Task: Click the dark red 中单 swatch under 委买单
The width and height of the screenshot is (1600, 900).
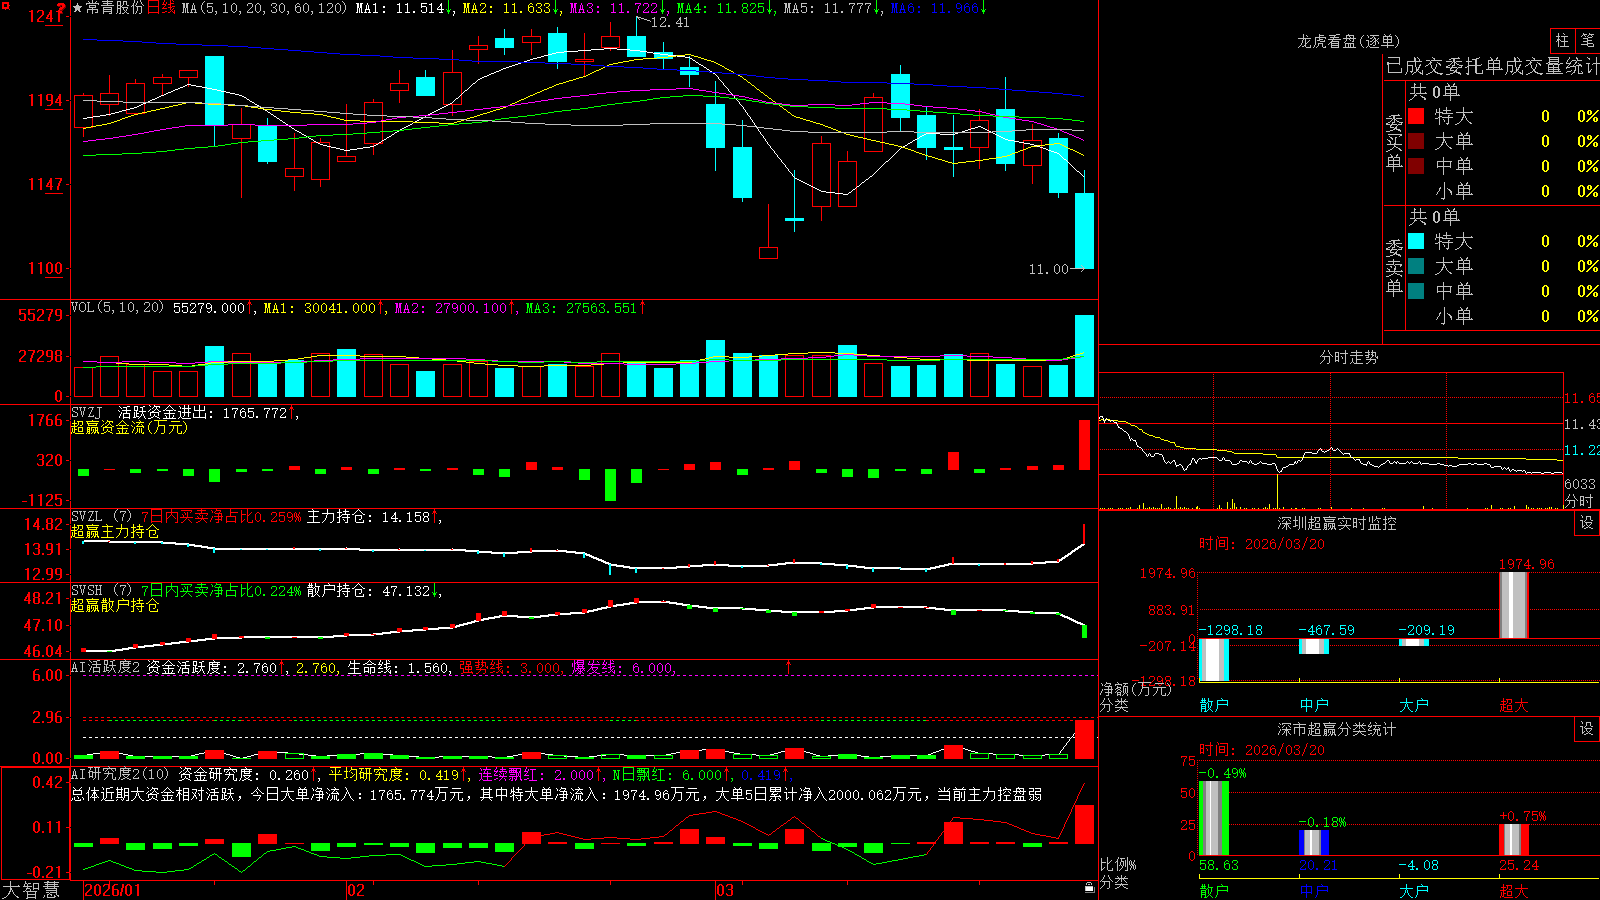Action: [1416, 166]
